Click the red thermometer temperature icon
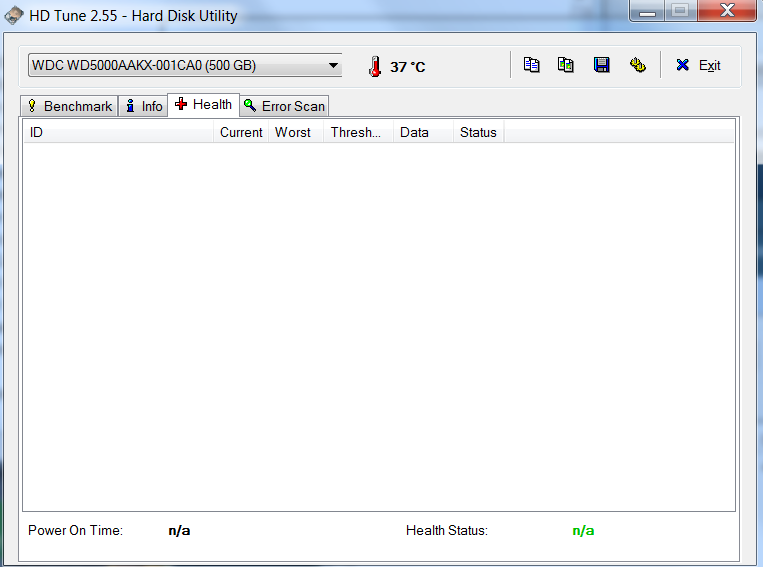Viewport: 763px width, 567px height. 374,66
